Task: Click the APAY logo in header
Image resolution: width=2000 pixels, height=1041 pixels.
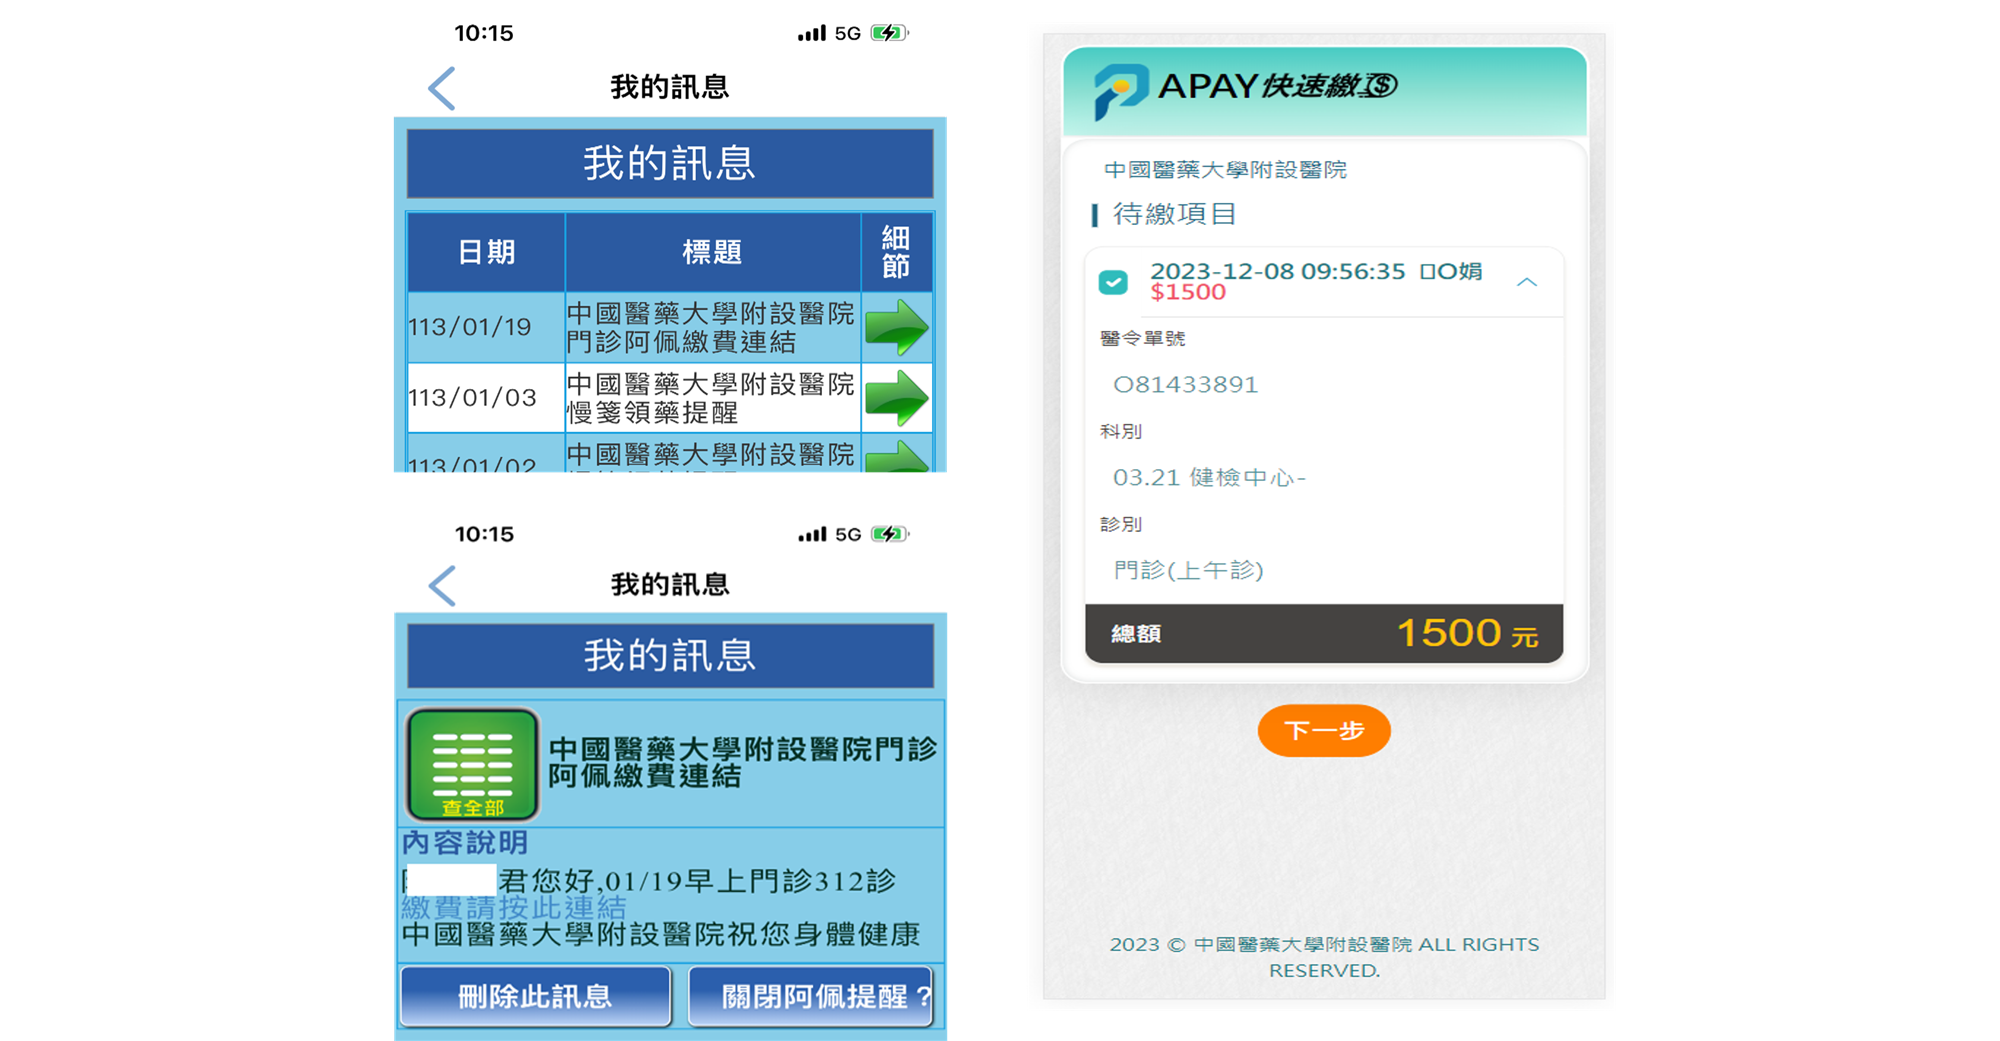Action: pyautogui.click(x=1120, y=91)
